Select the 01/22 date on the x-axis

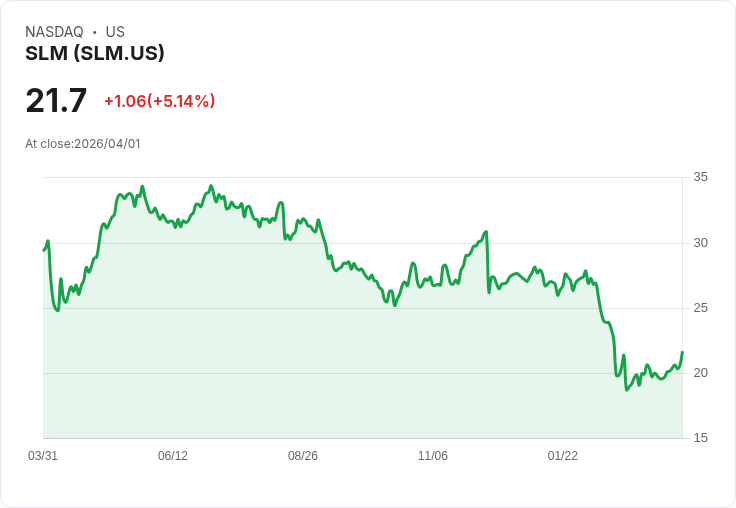tap(563, 456)
